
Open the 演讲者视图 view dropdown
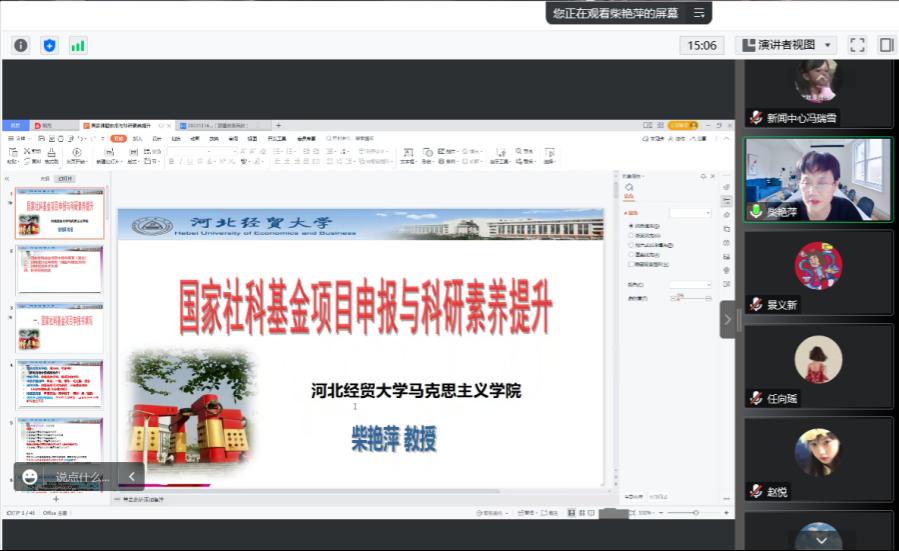[786, 45]
